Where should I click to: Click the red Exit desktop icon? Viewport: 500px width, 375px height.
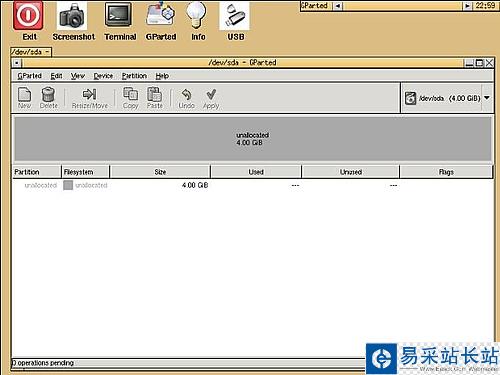pos(28,16)
